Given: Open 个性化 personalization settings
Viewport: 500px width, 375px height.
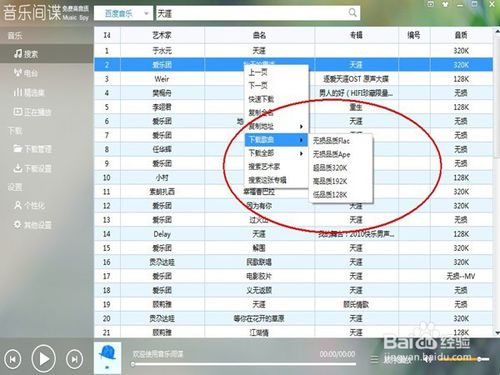Looking at the screenshot, I should click(29, 205).
